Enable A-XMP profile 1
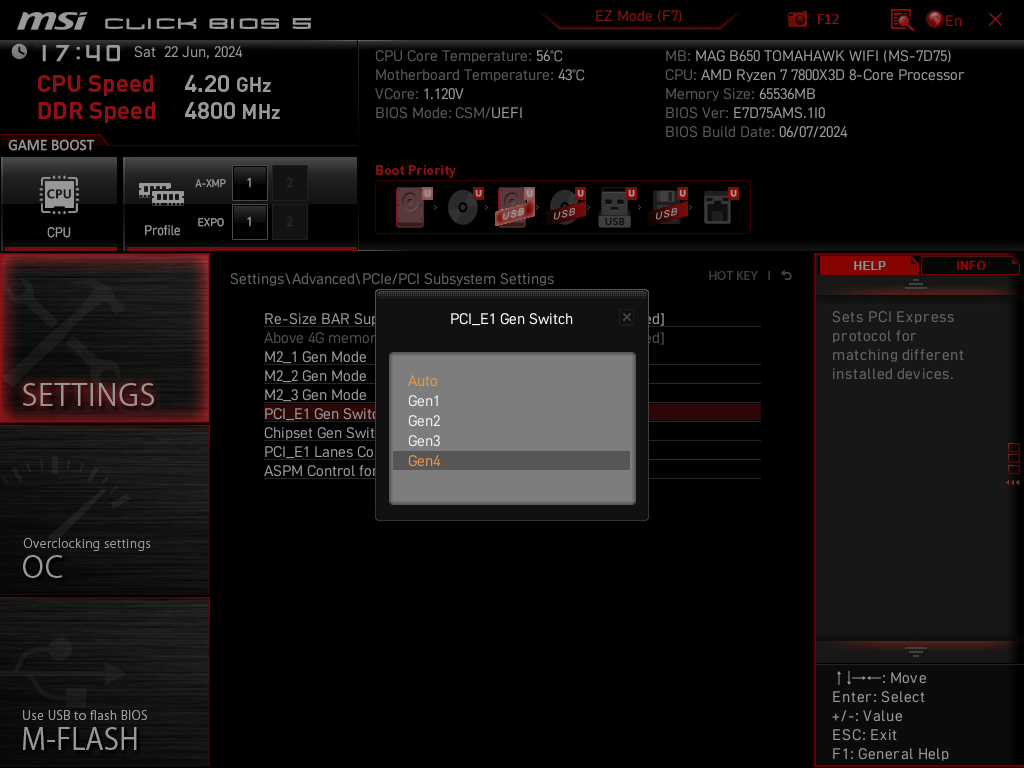This screenshot has height=768, width=1024. click(x=249, y=183)
